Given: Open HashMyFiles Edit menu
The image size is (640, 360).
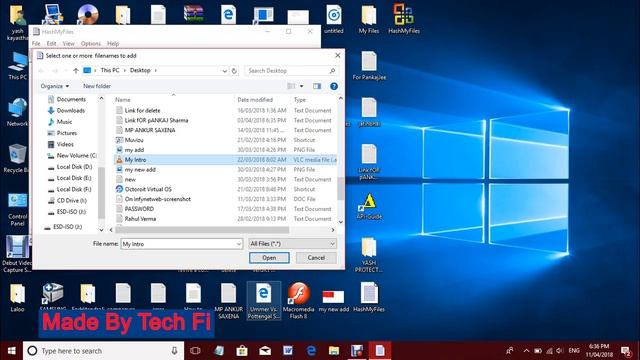Looking at the screenshot, I should click(51, 44).
